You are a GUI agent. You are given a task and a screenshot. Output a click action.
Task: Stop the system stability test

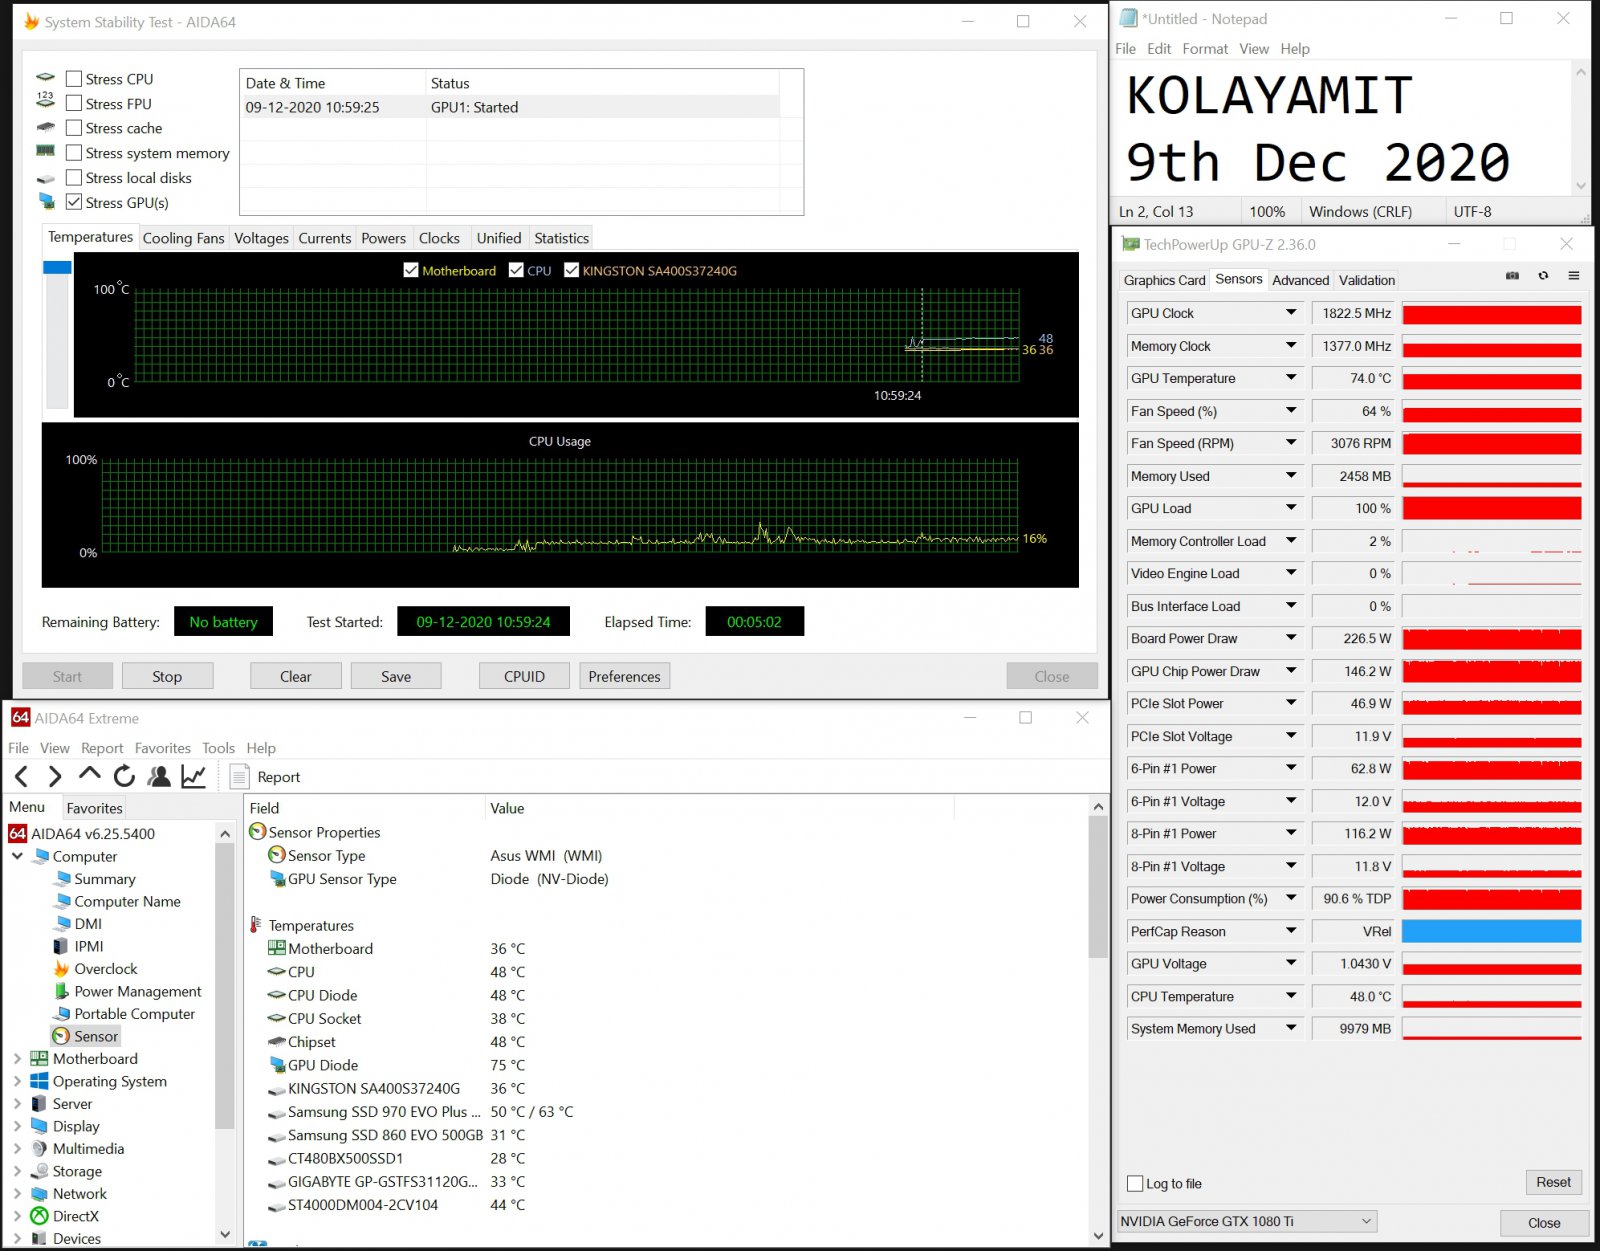(x=167, y=676)
